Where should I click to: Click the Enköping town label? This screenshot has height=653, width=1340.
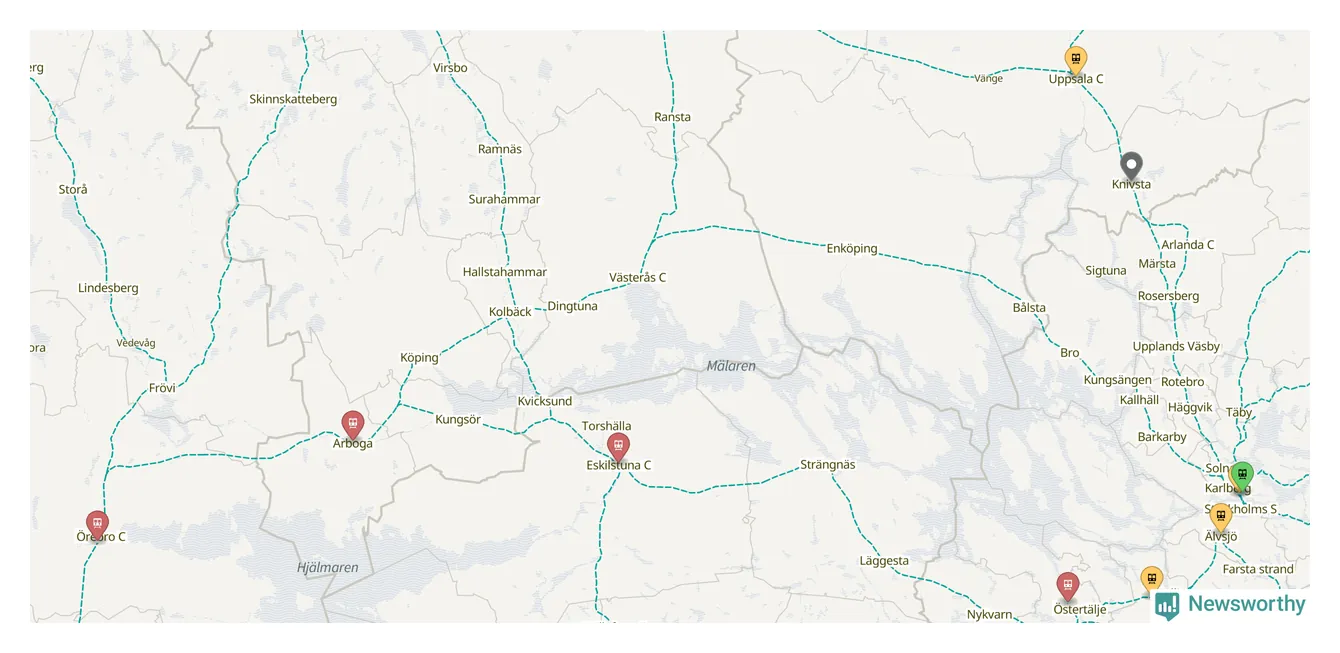click(x=852, y=248)
